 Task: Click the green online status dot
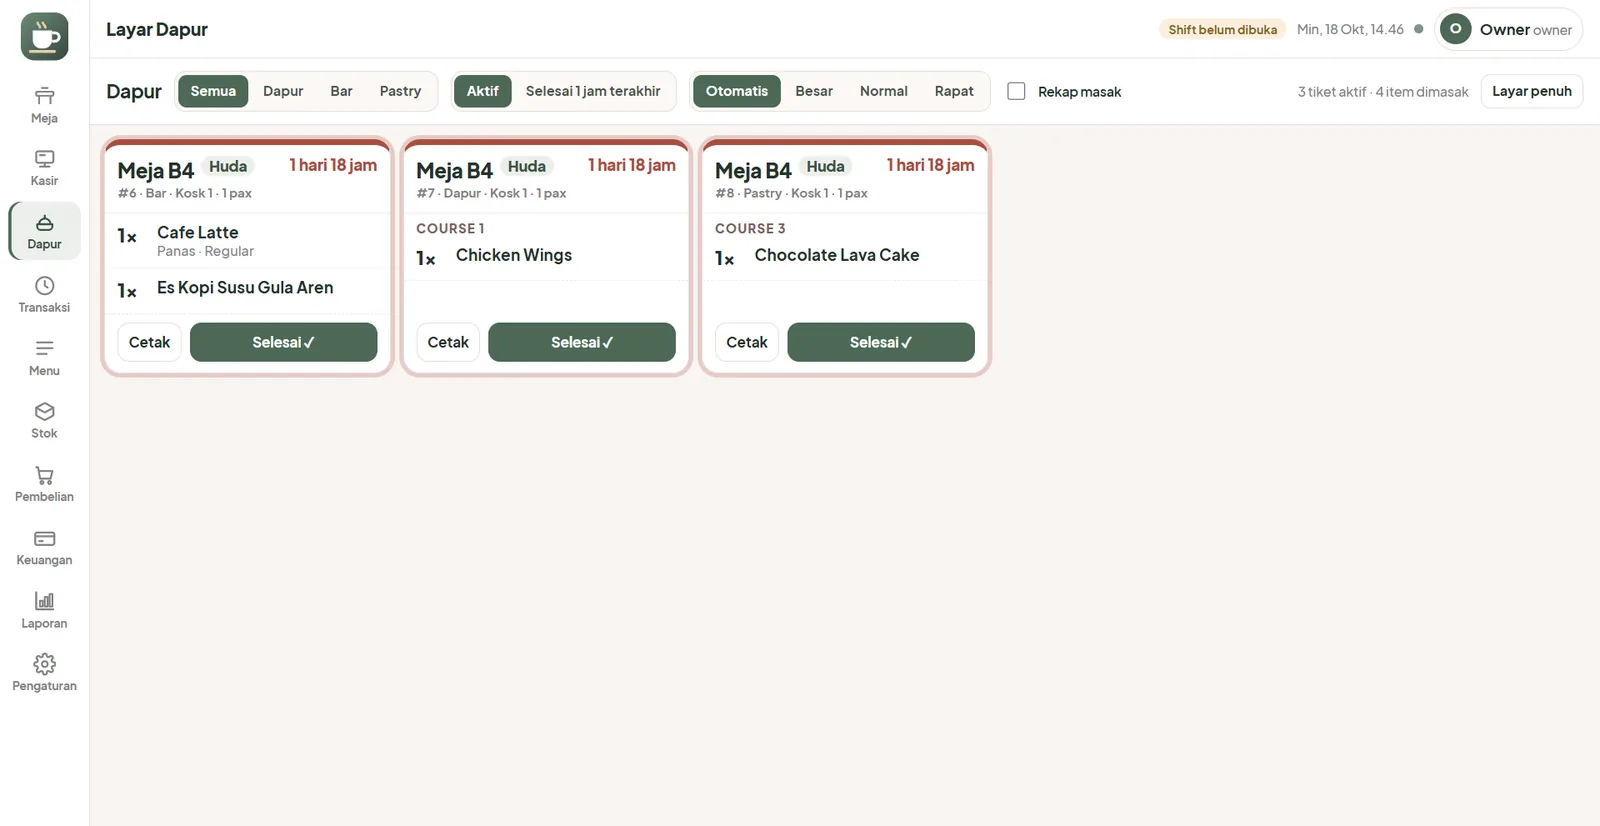(1418, 29)
